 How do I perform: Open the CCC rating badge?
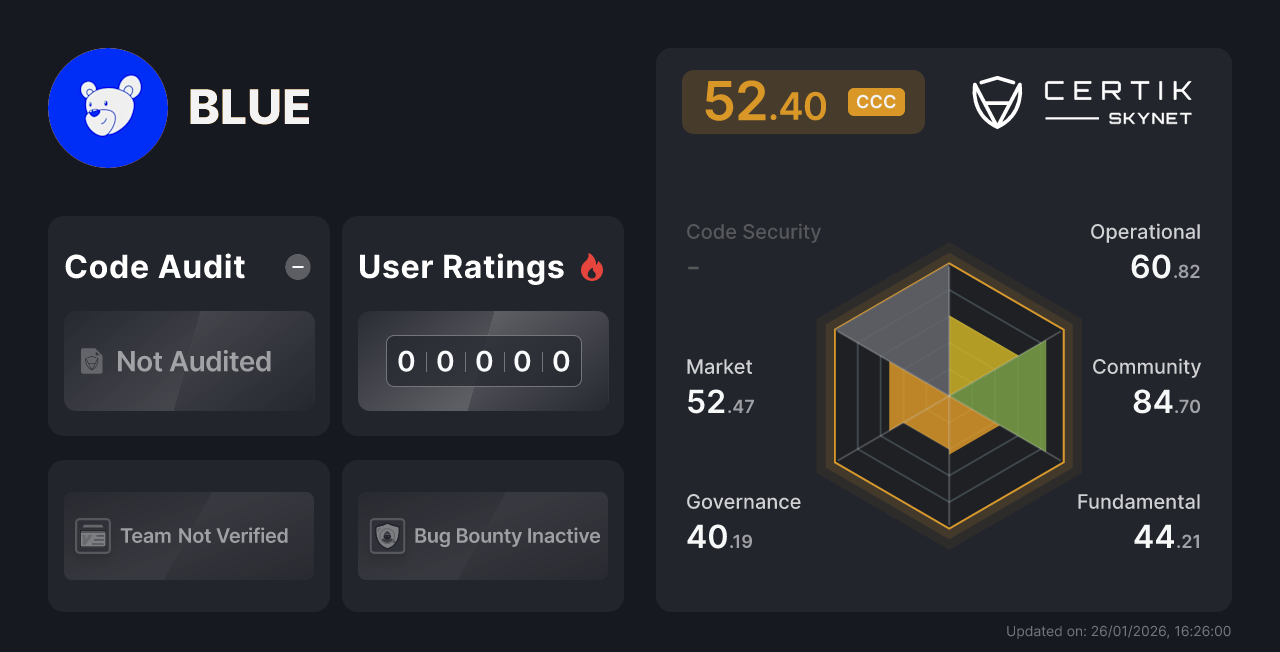(x=876, y=101)
